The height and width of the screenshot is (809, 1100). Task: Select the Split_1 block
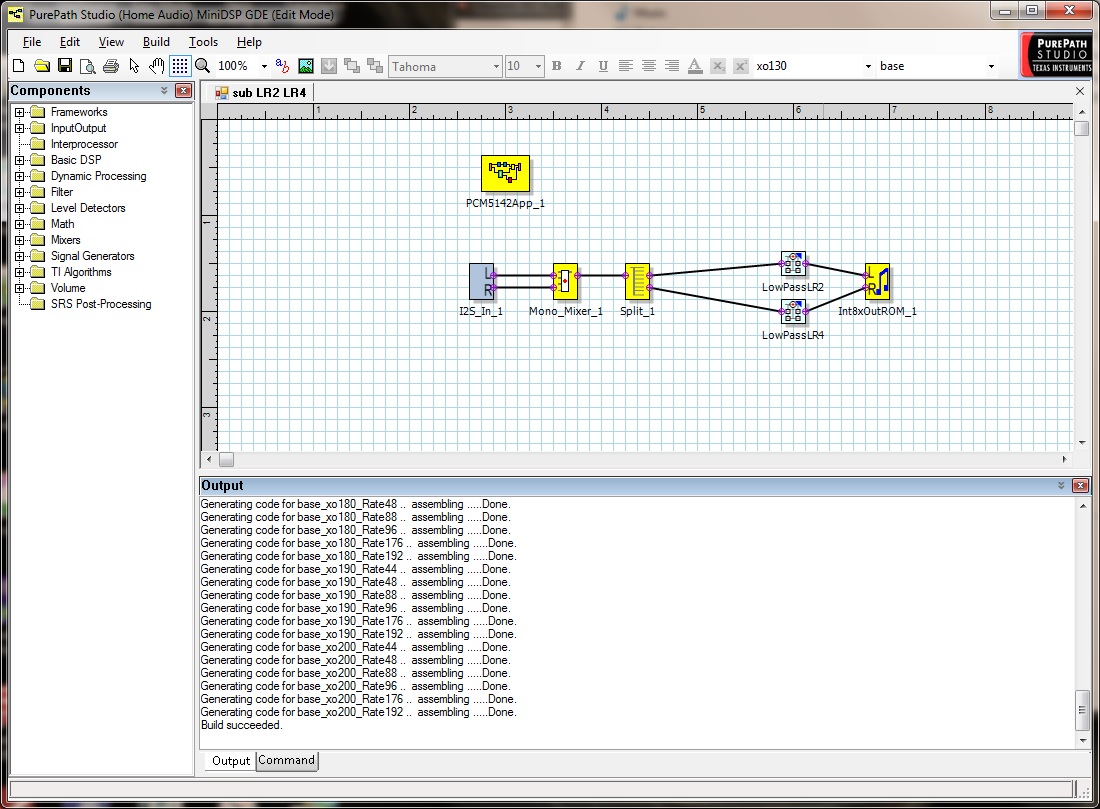[638, 281]
